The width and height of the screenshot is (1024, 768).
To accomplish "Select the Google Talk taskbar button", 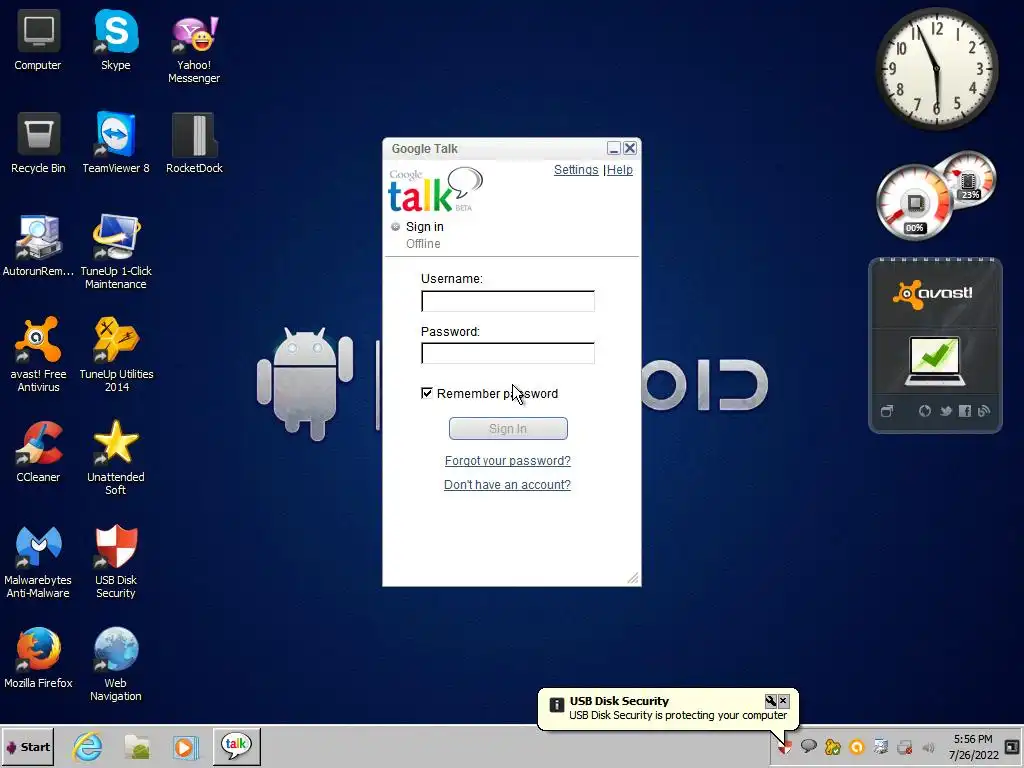I will 236,746.
